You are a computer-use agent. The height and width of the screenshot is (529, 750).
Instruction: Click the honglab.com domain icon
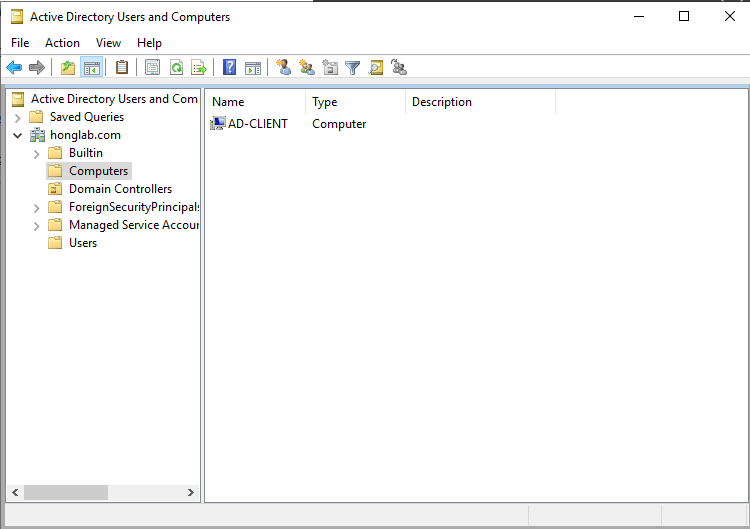click(x=37, y=135)
